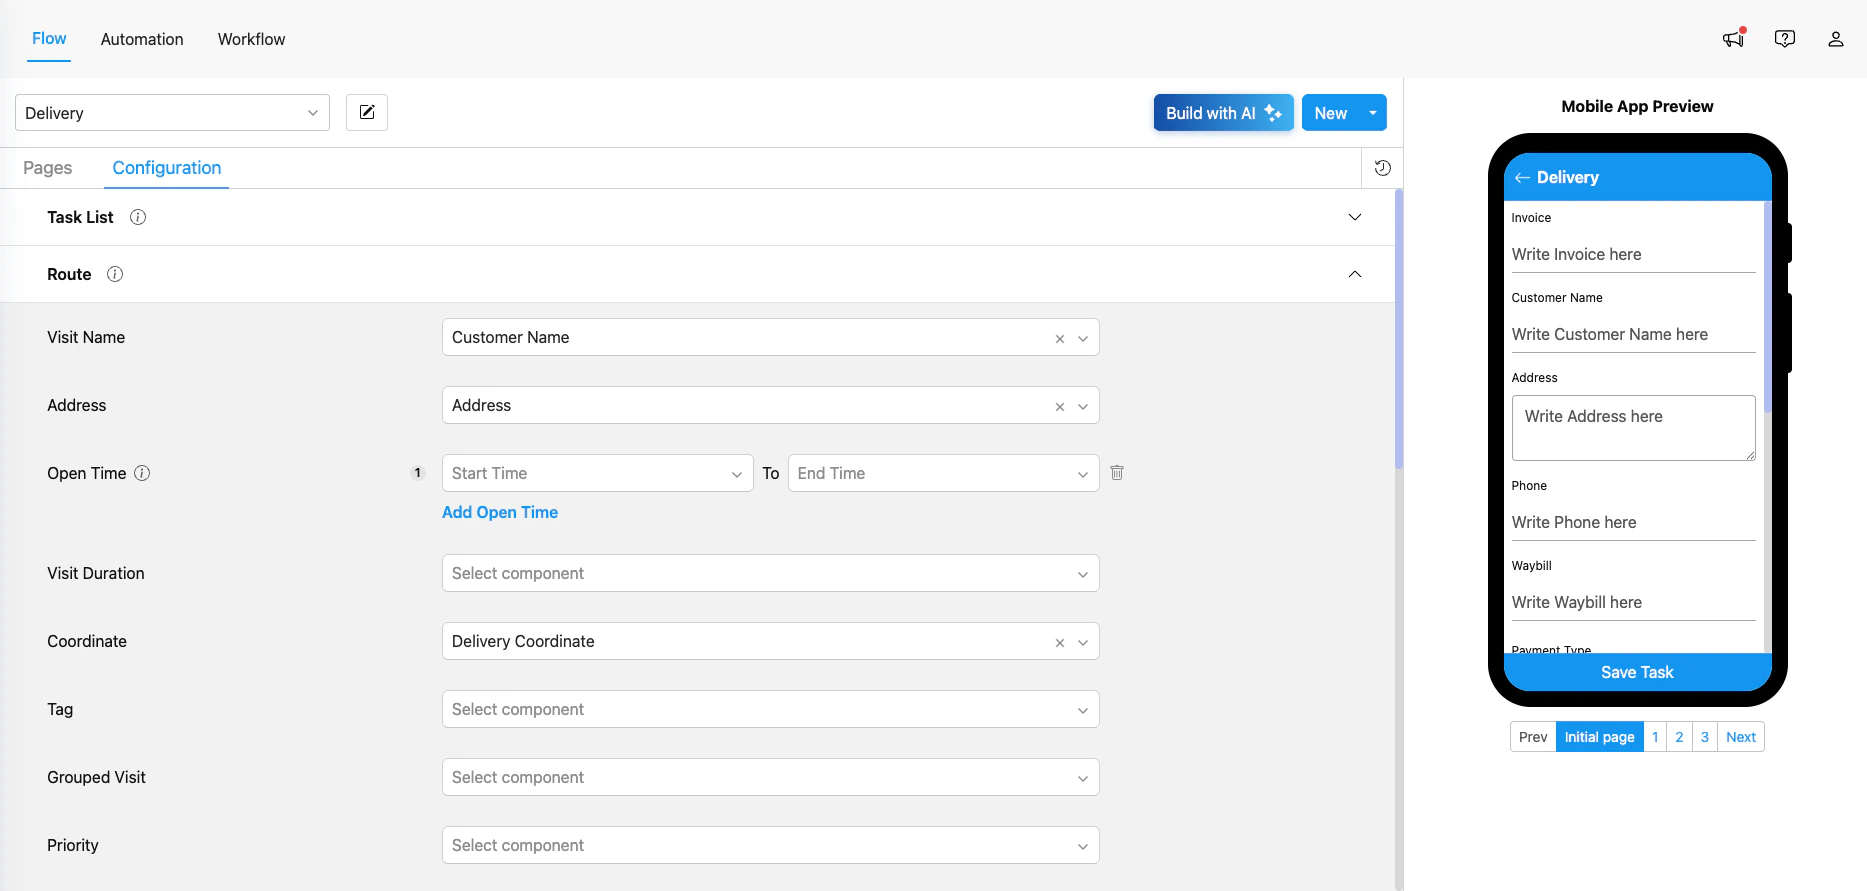Click the back arrow in the Delivery preview
1867x891 pixels.
pos(1522,177)
